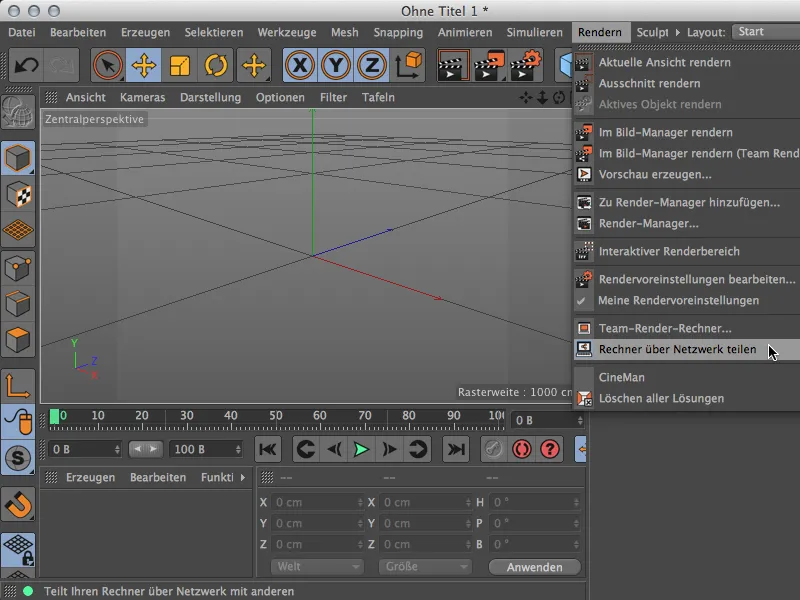Play animation forwards with green arrow

[x=361, y=449]
